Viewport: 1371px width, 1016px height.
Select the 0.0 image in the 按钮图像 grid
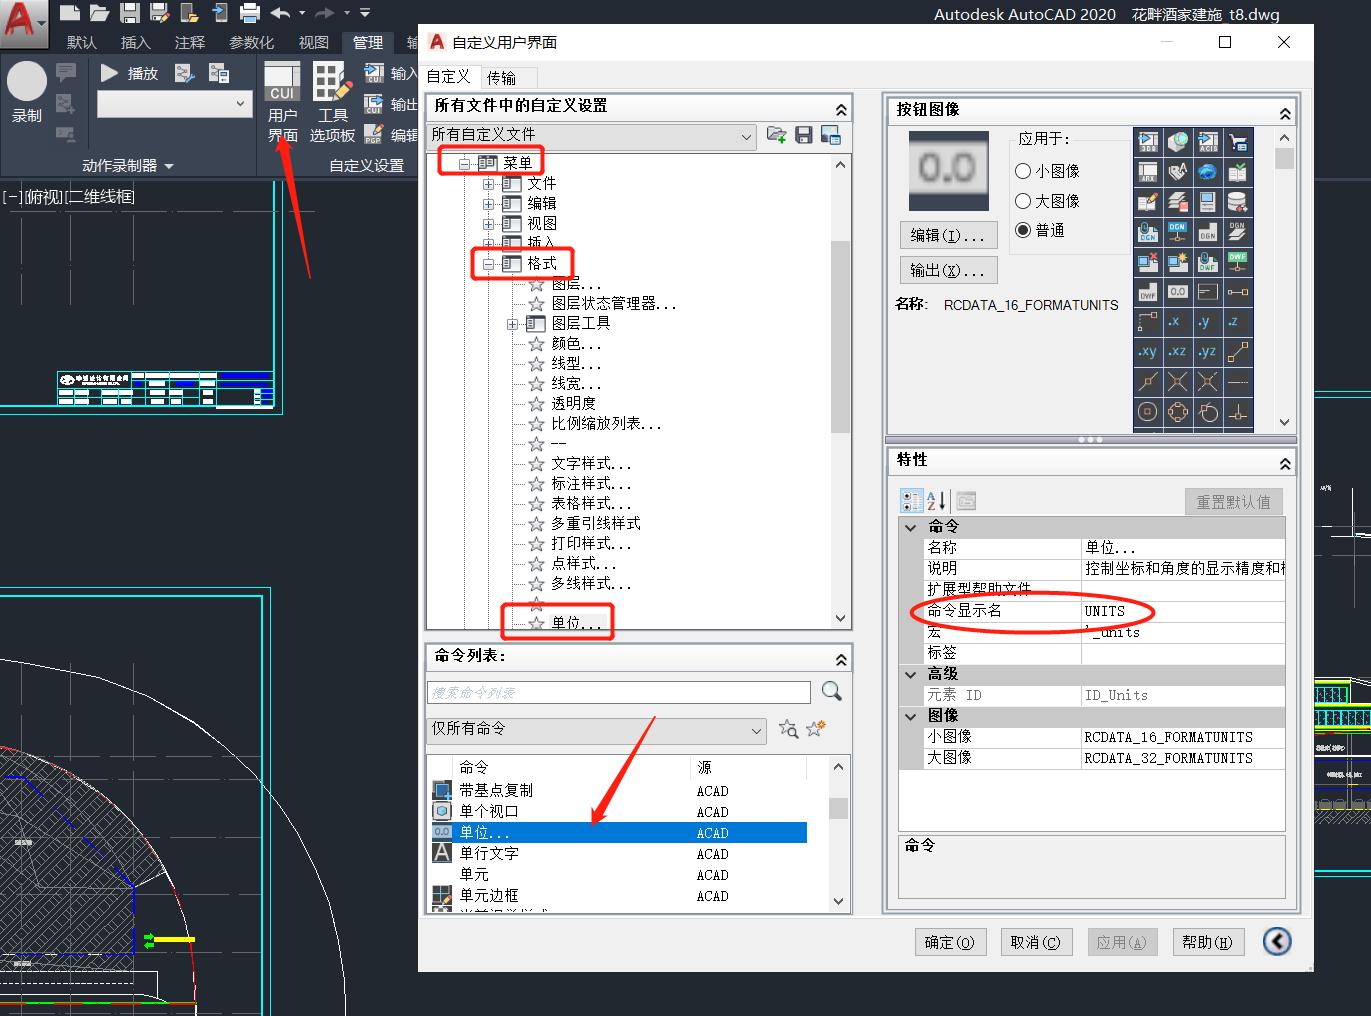pos(1177,291)
